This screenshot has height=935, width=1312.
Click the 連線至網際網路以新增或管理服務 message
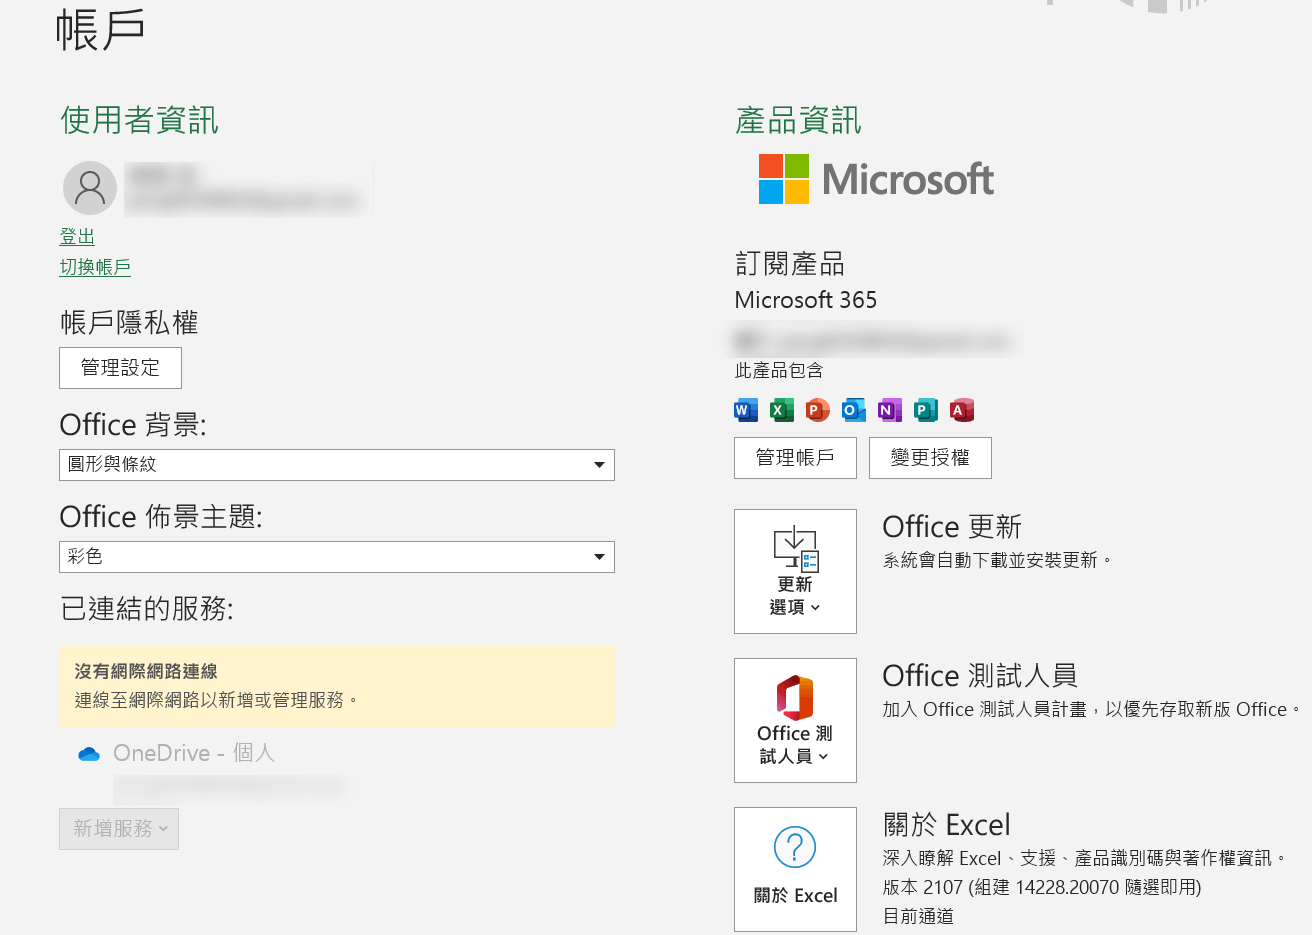216,700
